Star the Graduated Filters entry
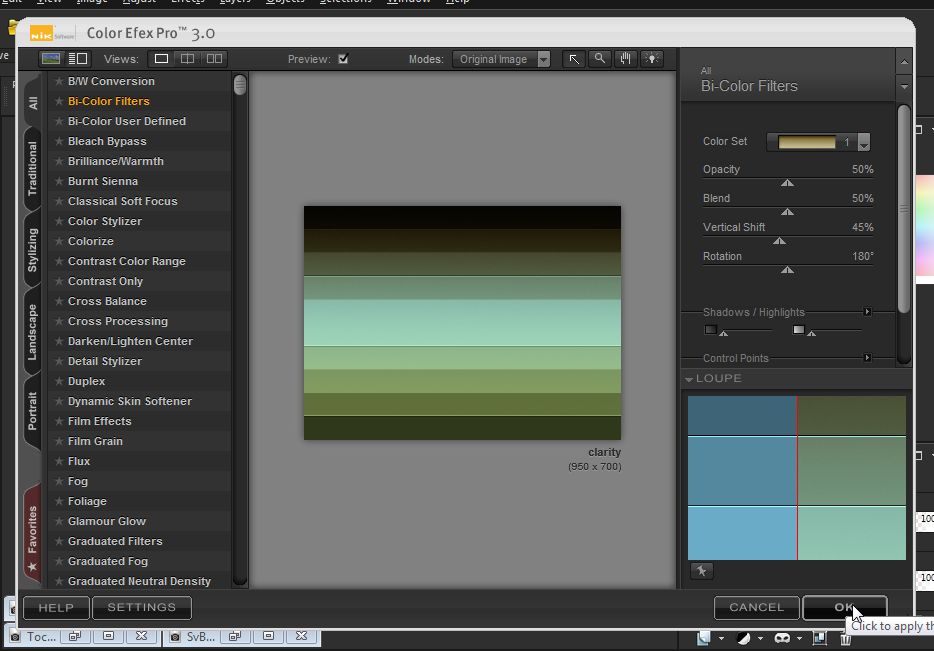Image resolution: width=934 pixels, height=651 pixels. click(59, 541)
